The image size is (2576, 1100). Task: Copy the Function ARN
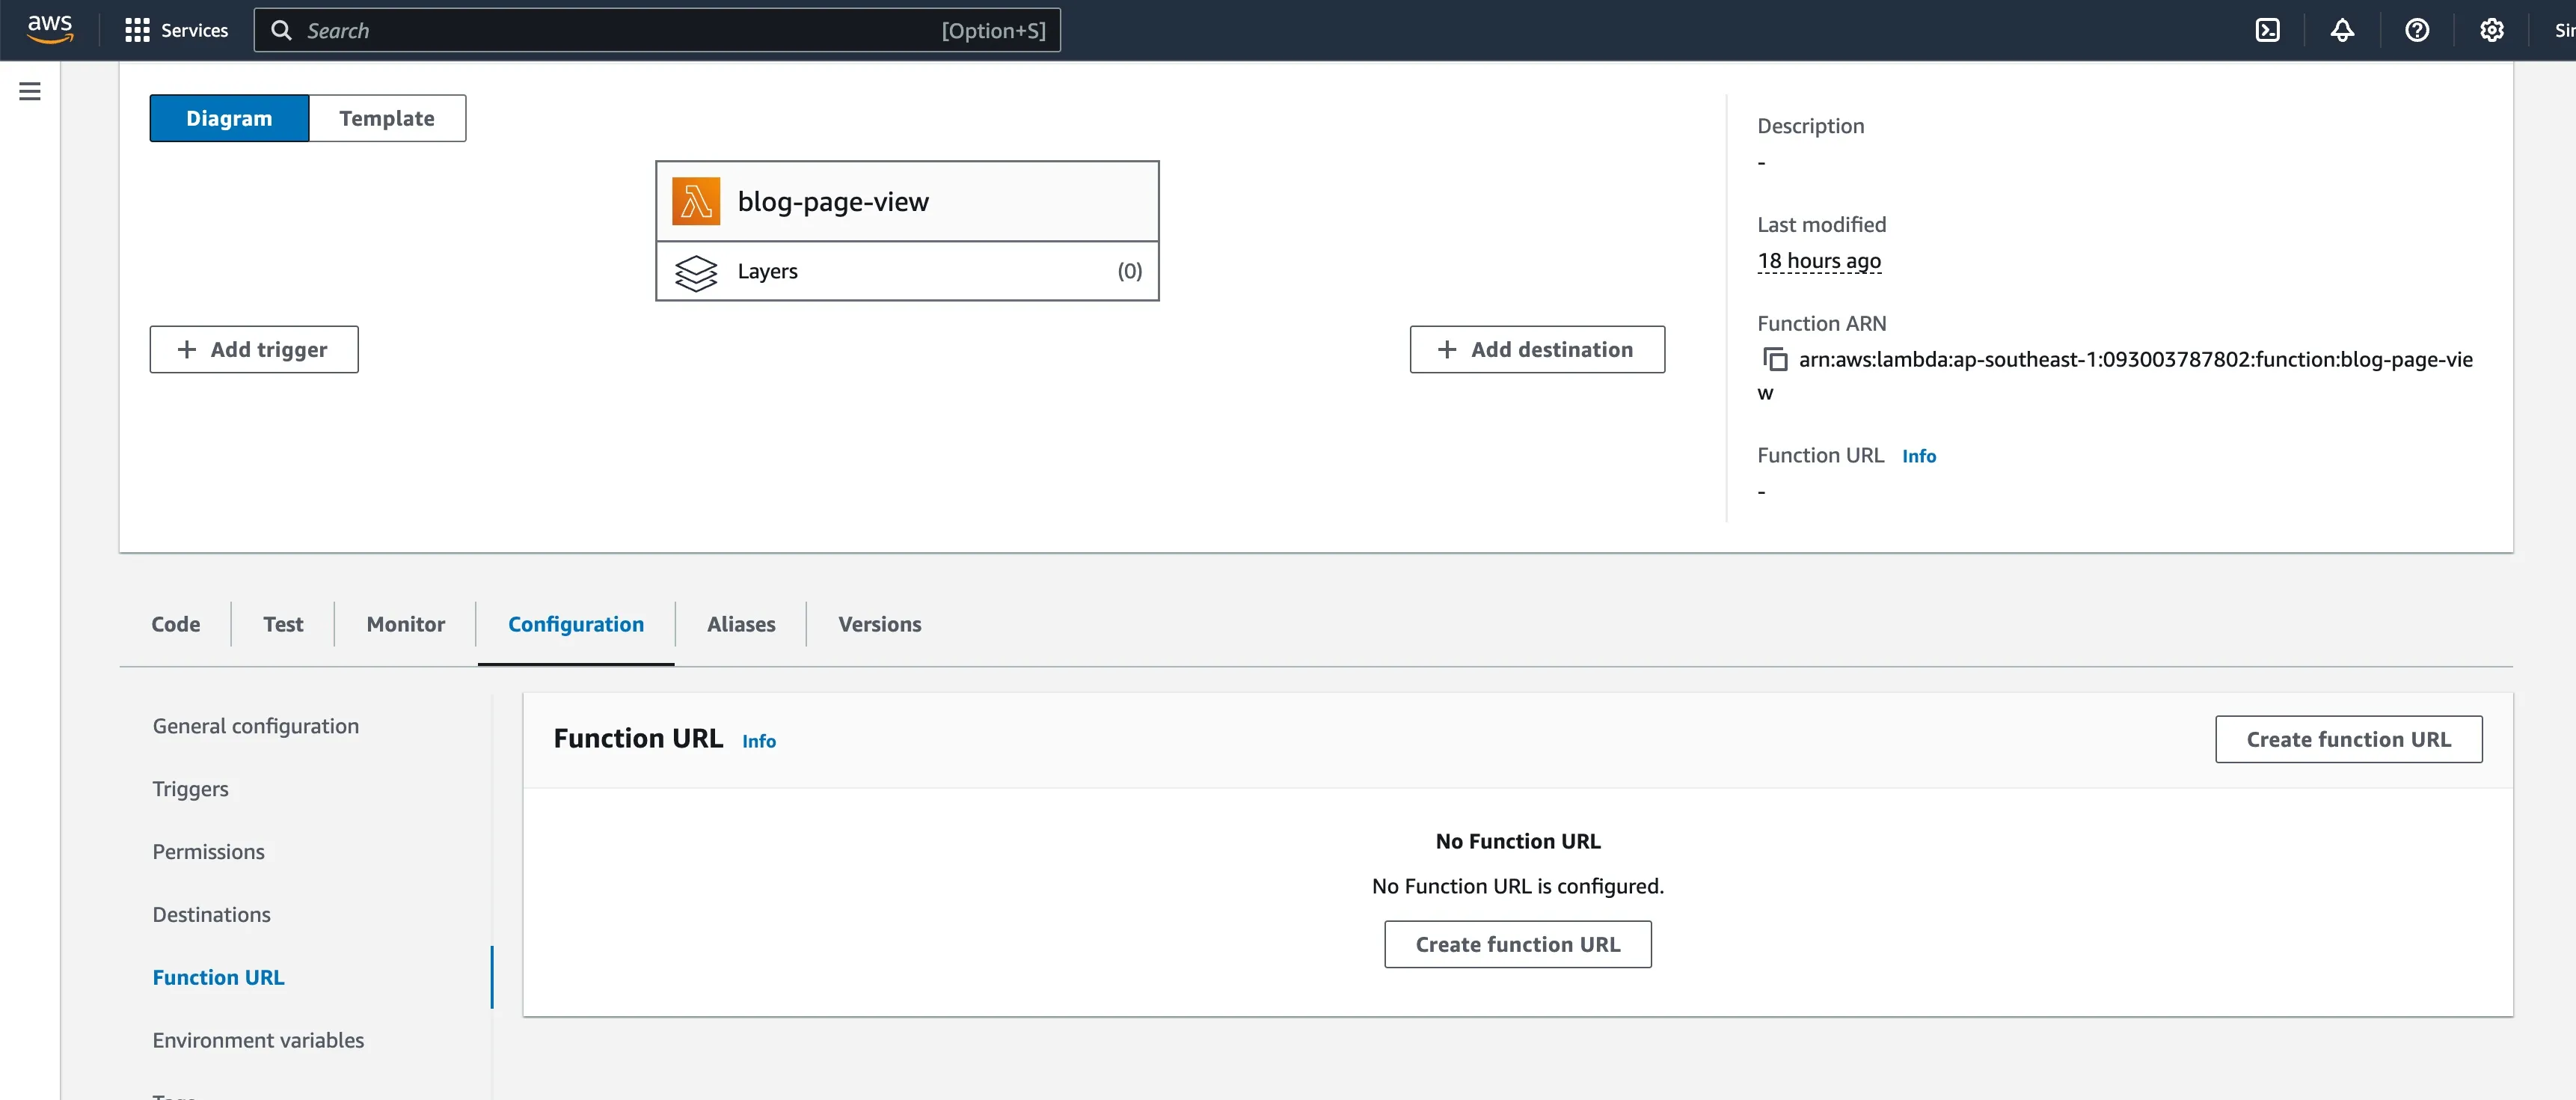[x=1775, y=359]
